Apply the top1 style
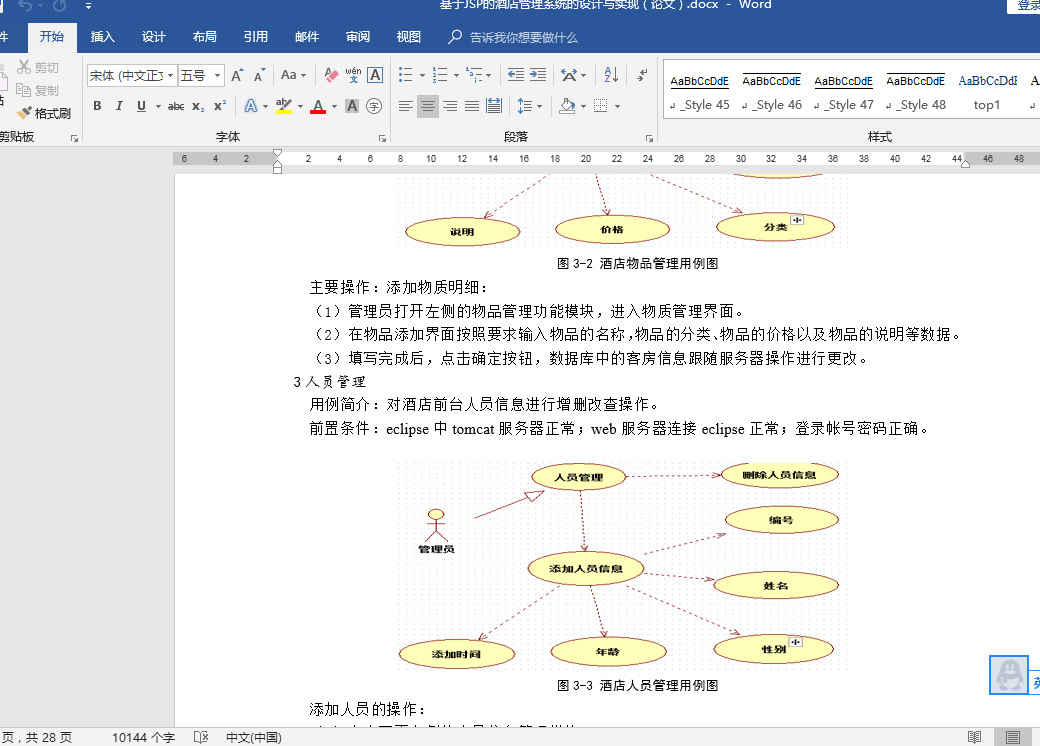This screenshot has width=1040, height=746. pos(987,92)
